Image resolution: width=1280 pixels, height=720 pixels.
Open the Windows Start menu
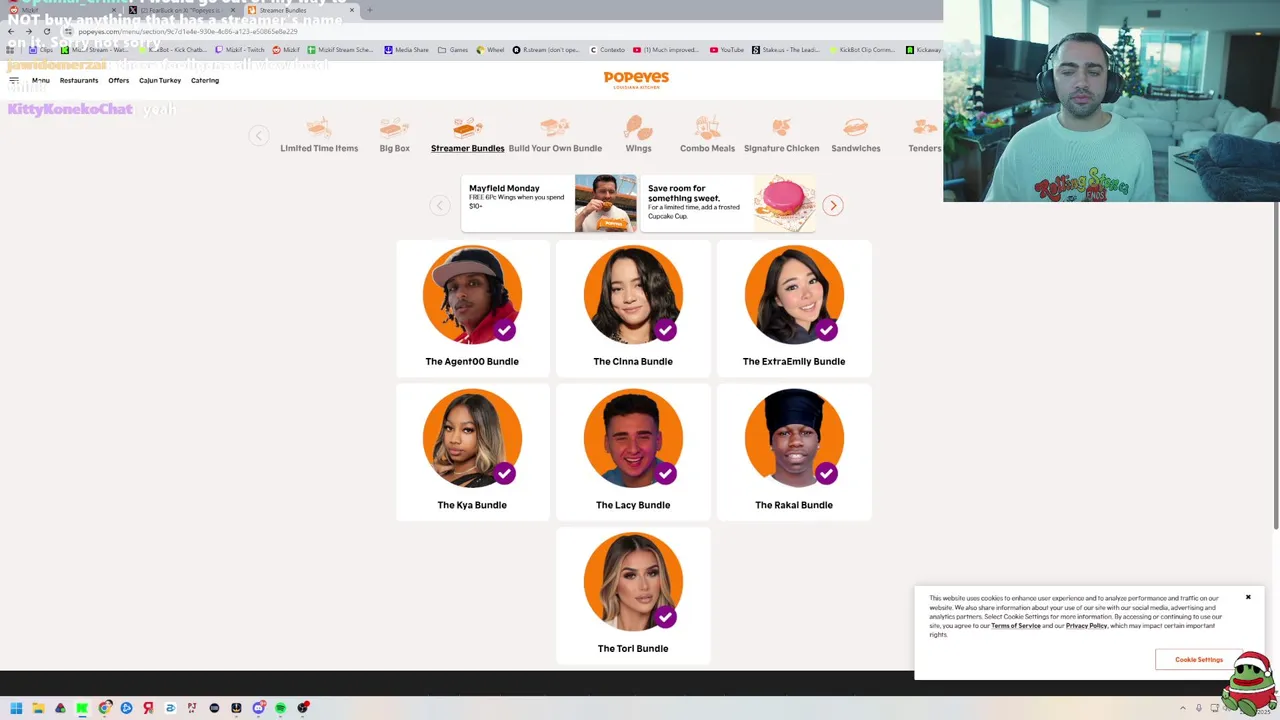click(x=16, y=708)
